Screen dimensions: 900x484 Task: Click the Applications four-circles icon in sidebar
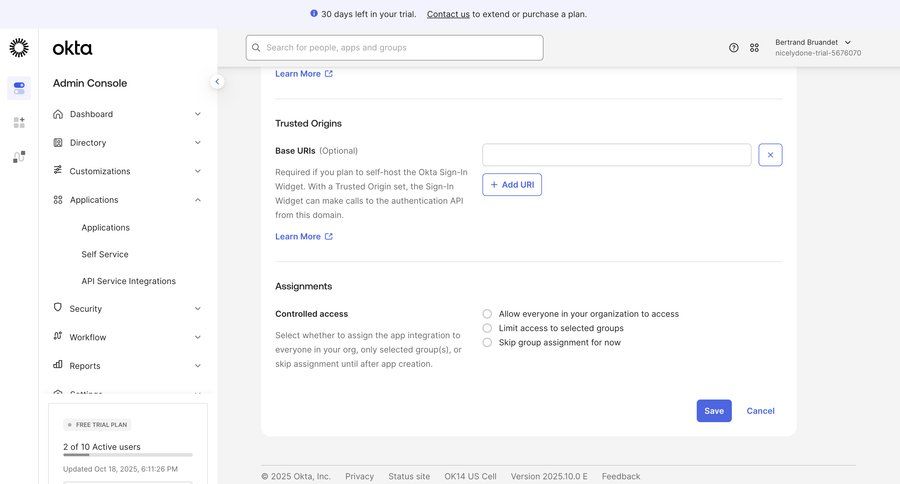(58, 200)
